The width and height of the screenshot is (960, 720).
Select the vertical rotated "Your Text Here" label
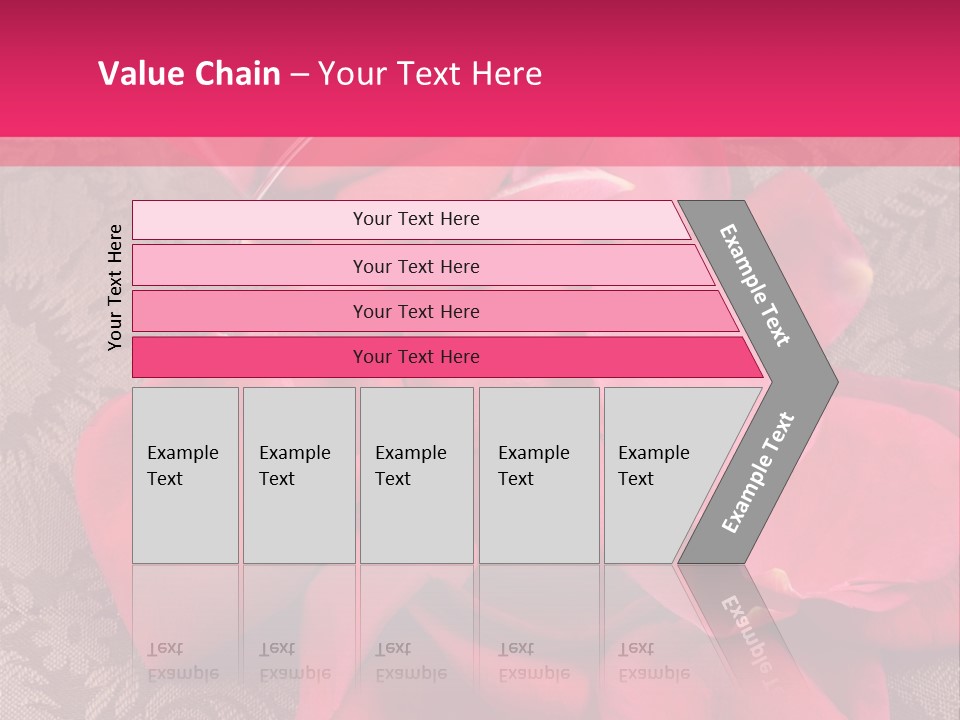(115, 287)
